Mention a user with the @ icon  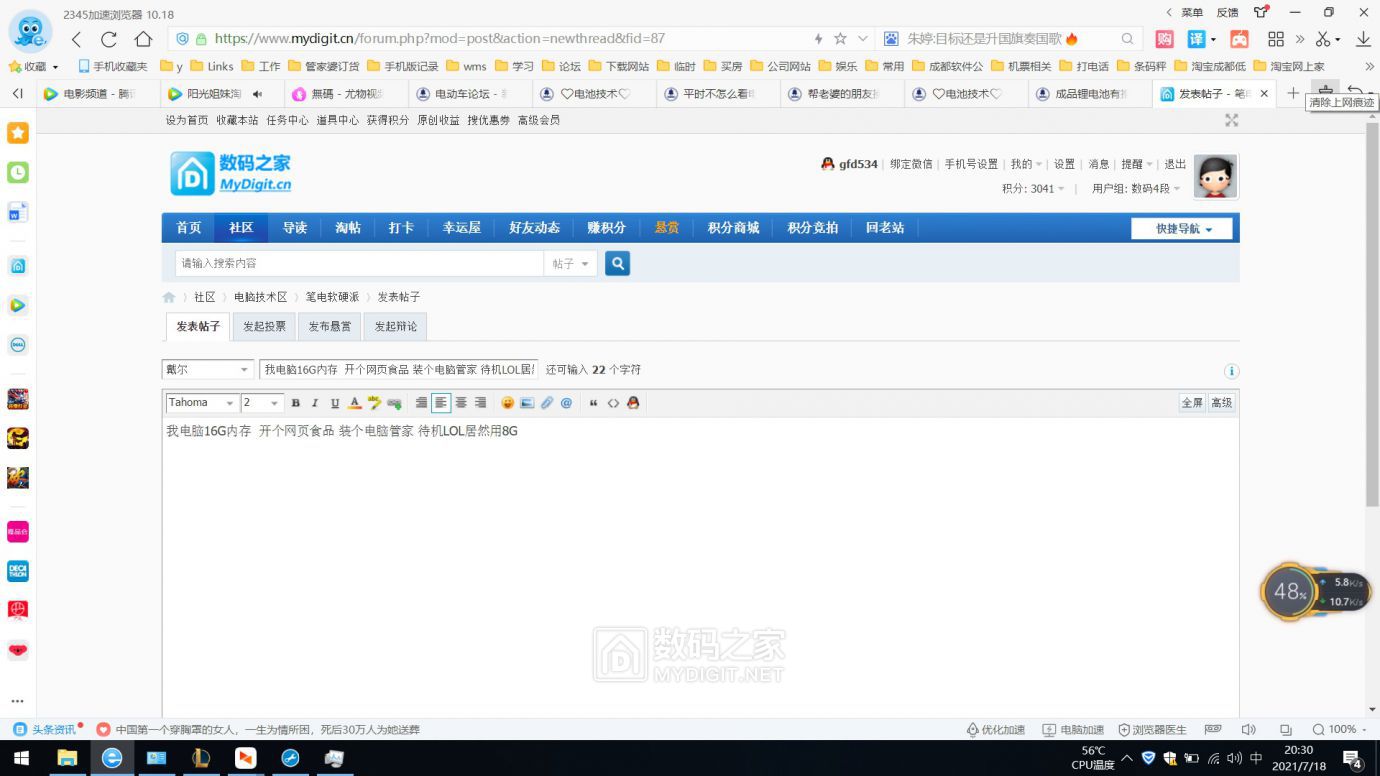(566, 403)
